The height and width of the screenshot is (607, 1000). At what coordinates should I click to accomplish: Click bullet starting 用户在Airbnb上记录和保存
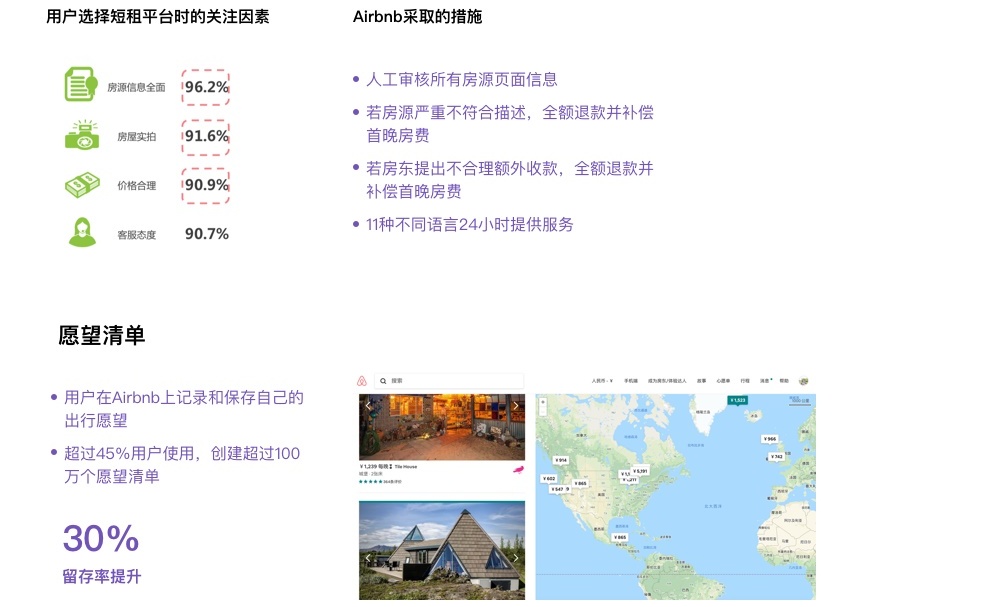pyautogui.click(x=184, y=409)
